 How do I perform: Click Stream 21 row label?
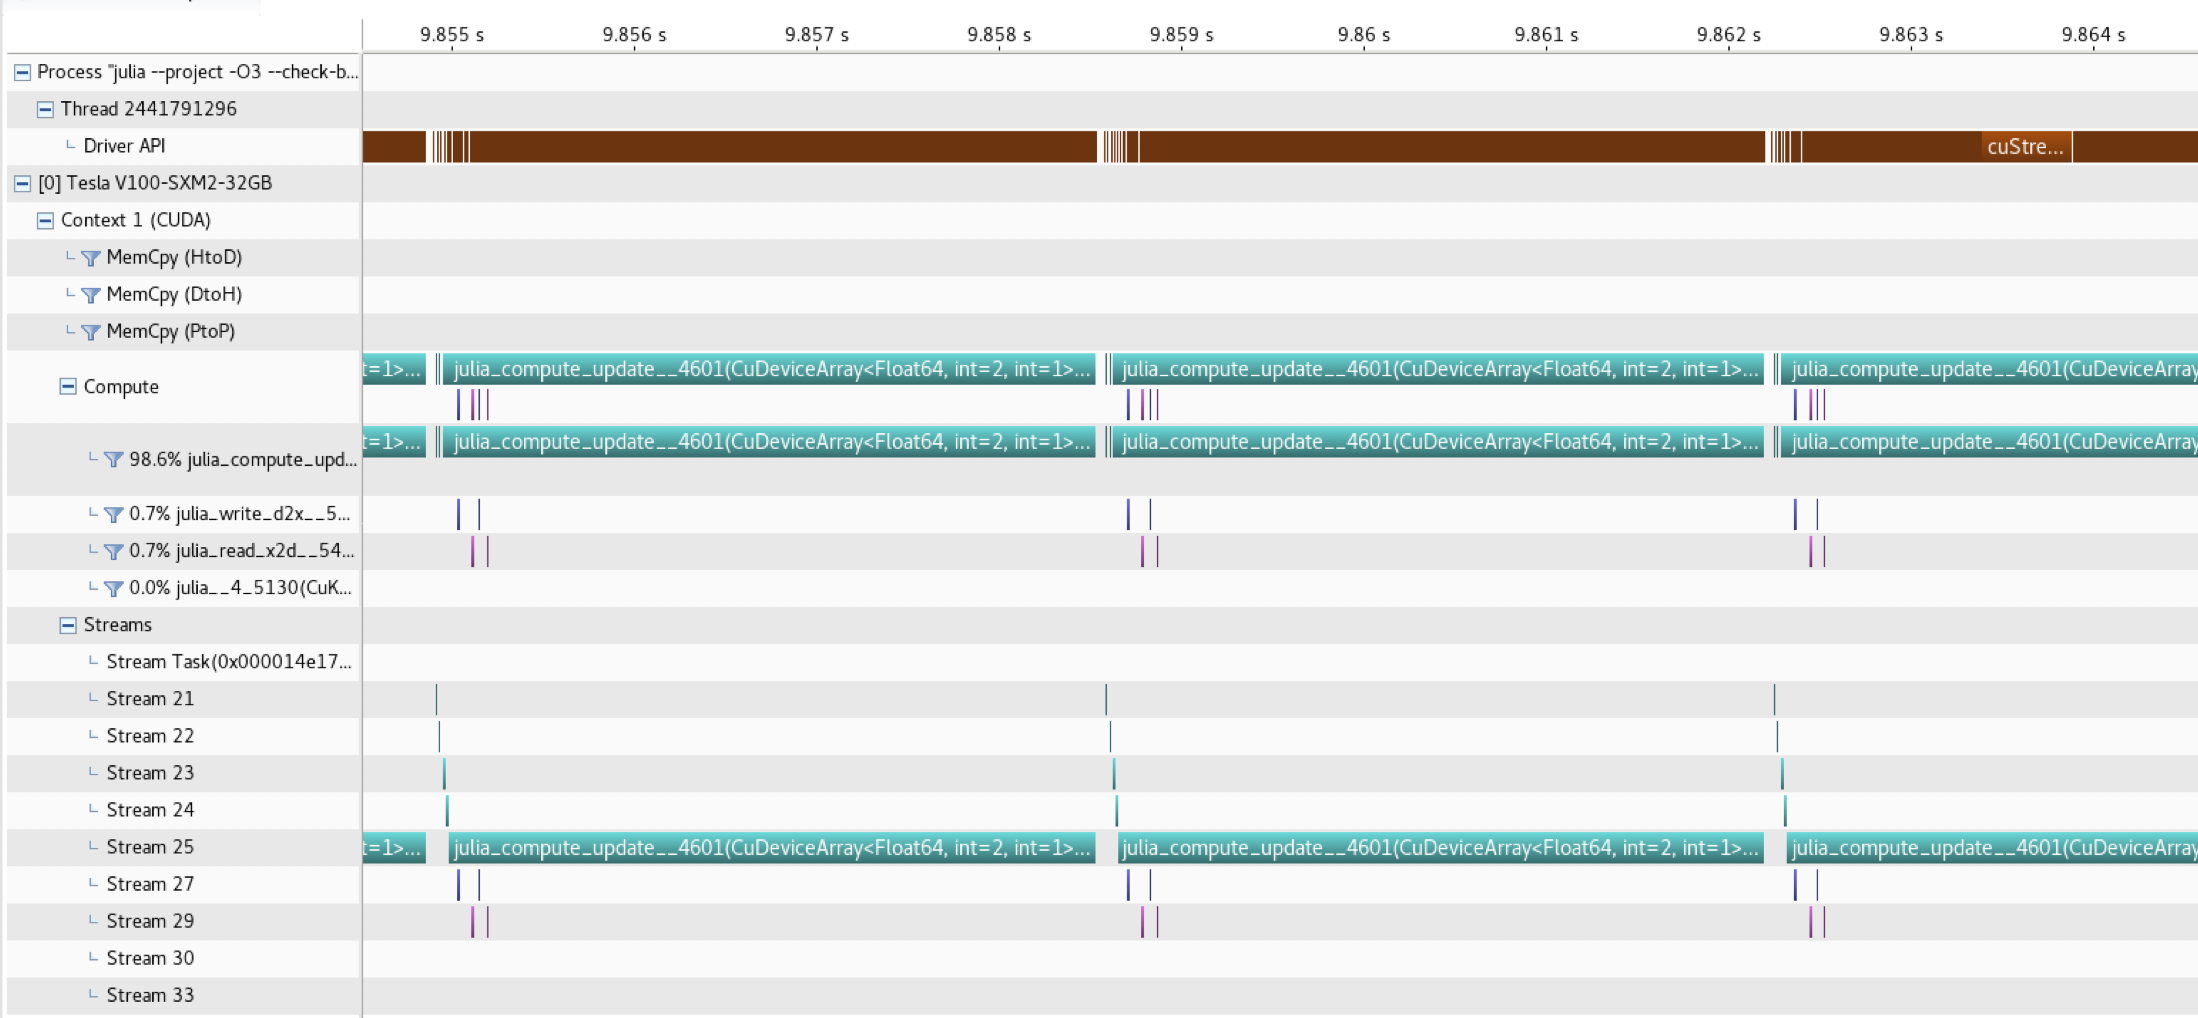pyautogui.click(x=150, y=699)
